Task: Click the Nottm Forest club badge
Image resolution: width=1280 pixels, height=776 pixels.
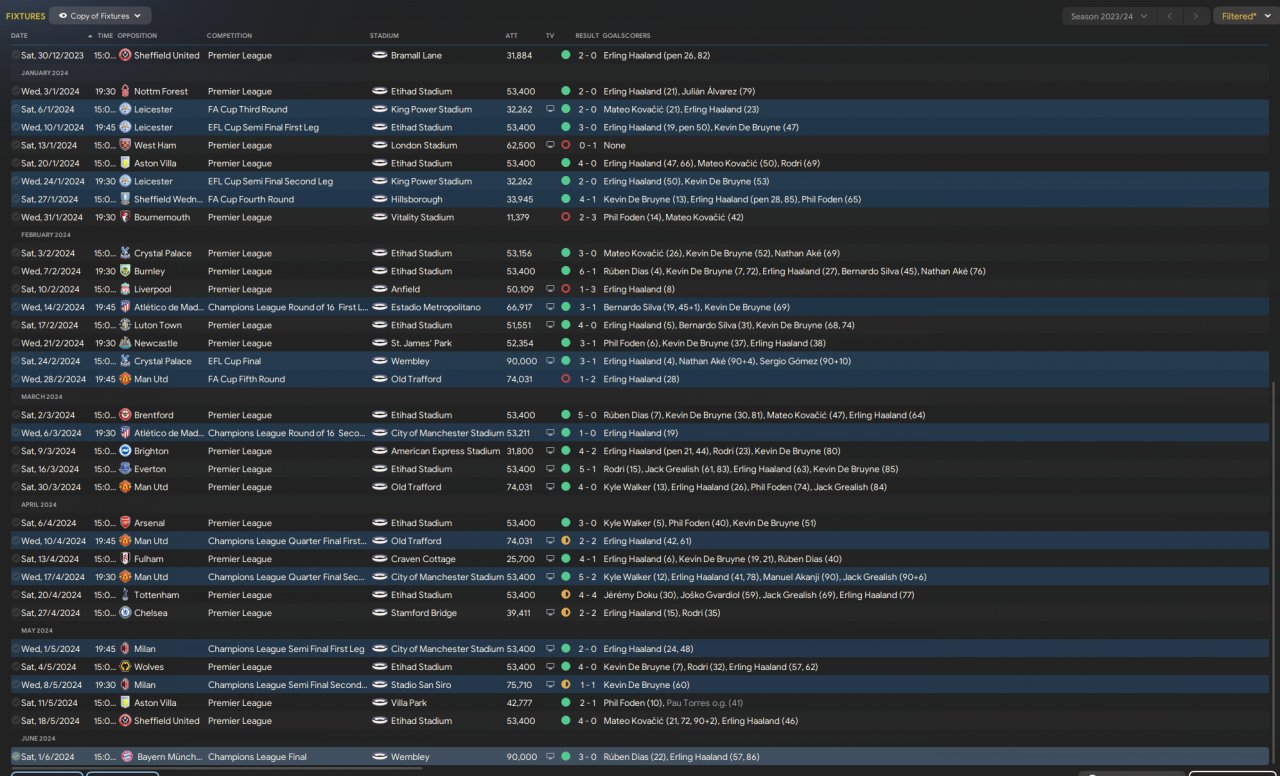Action: coord(125,91)
